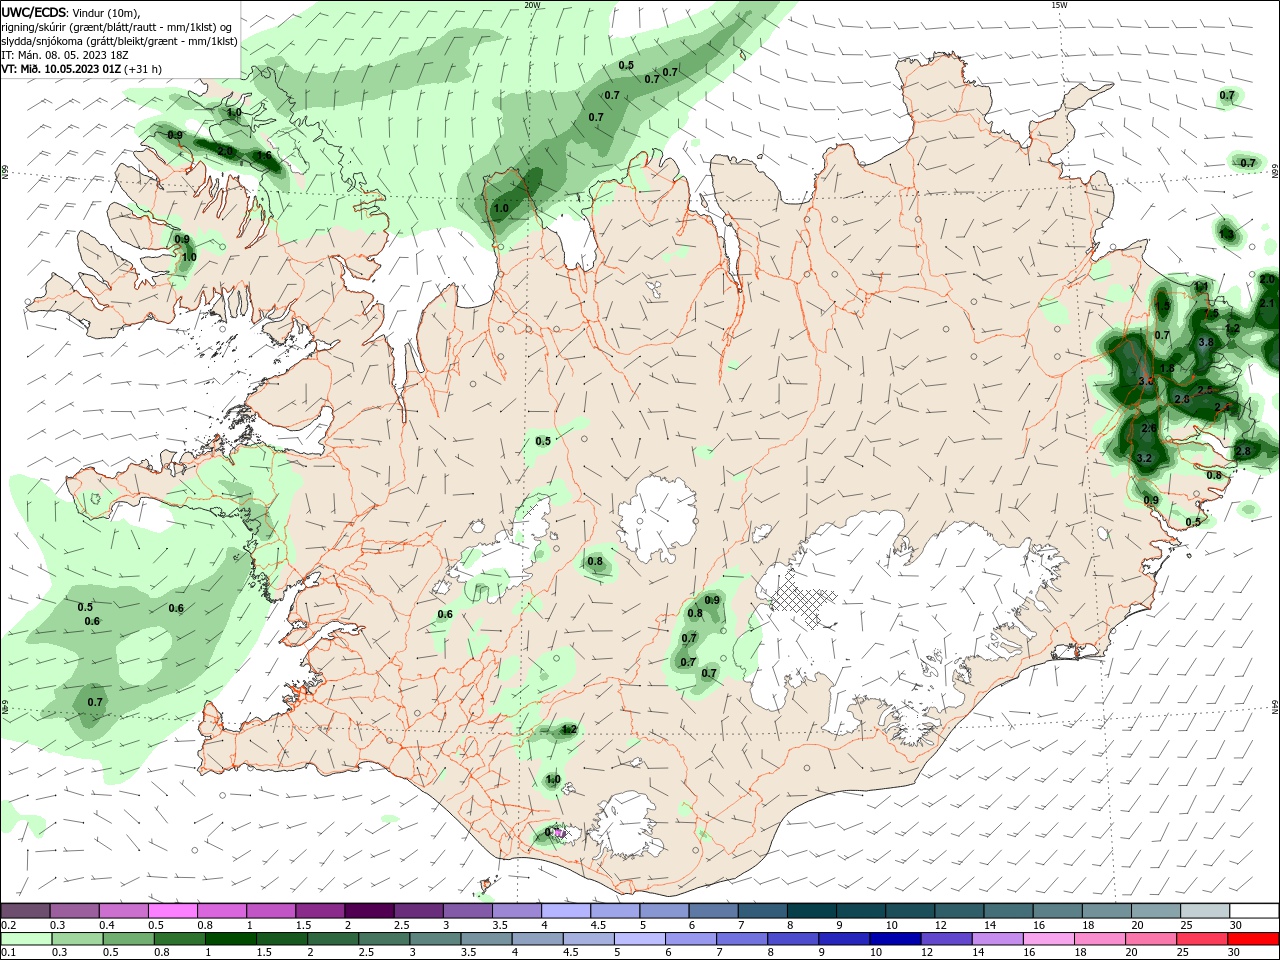Select the valid time line 'VT: Mið. 10.05.2023 01Z'
The image size is (1280, 960).
tap(61, 69)
